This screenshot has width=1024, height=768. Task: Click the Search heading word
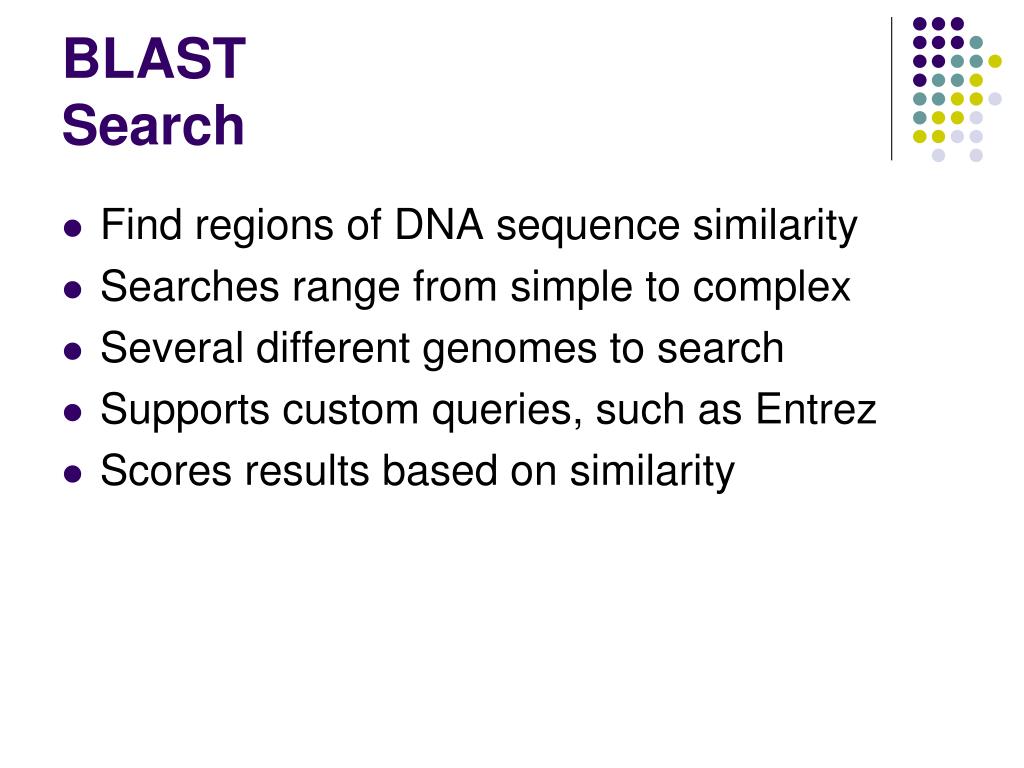[153, 125]
